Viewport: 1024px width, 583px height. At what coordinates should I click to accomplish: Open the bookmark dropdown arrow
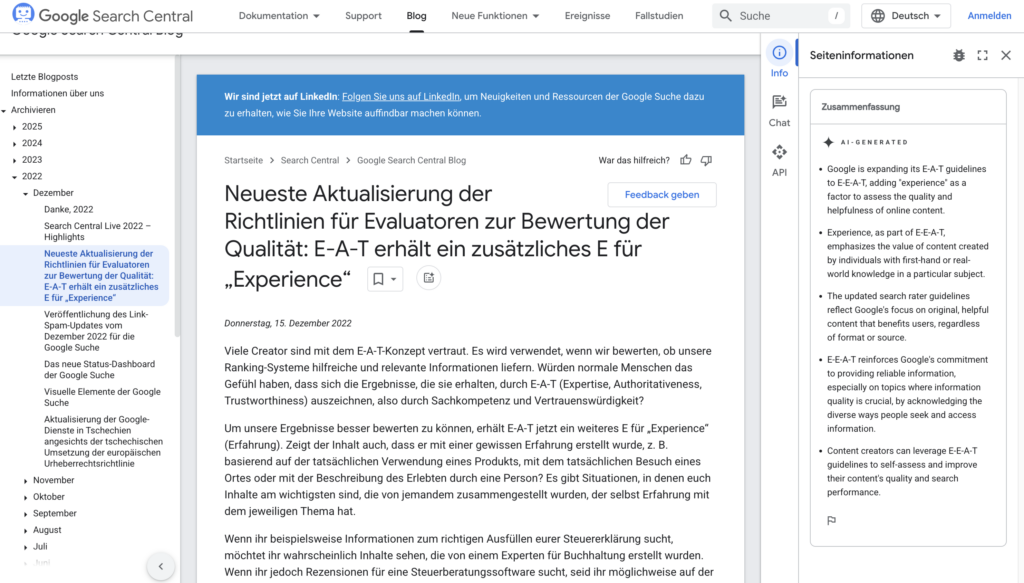[x=394, y=279]
